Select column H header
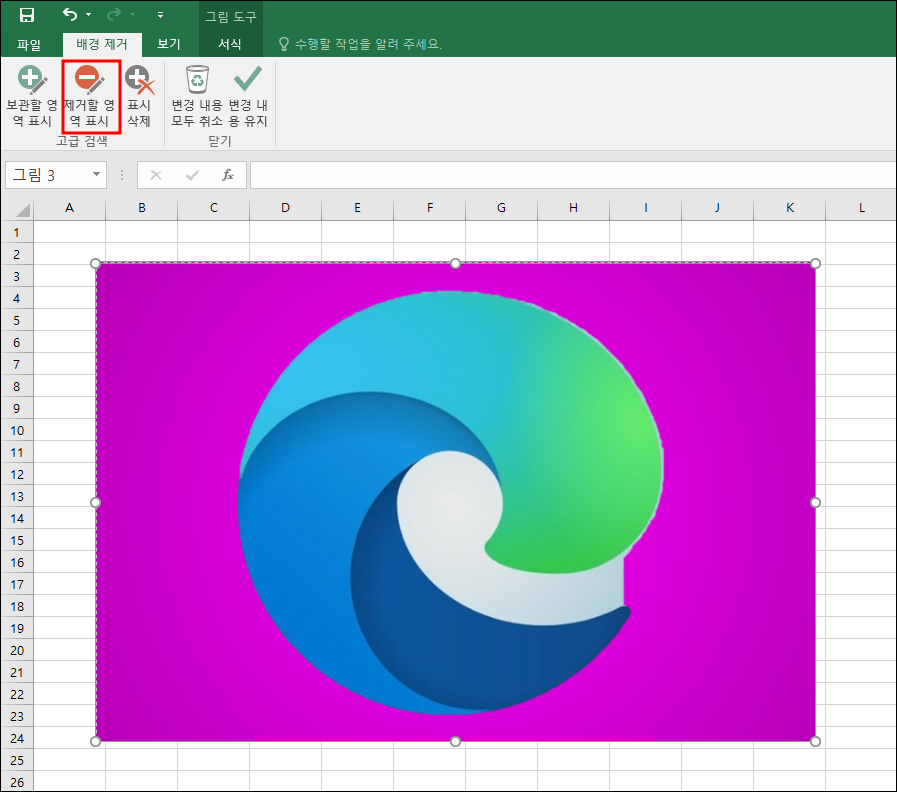This screenshot has width=897, height=792. tap(573, 208)
